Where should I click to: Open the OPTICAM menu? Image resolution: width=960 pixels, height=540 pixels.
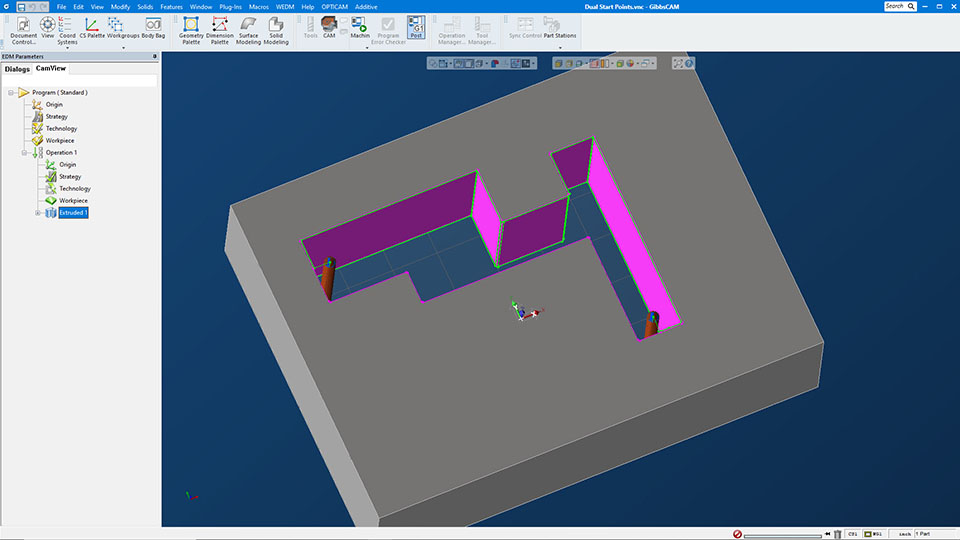(335, 7)
